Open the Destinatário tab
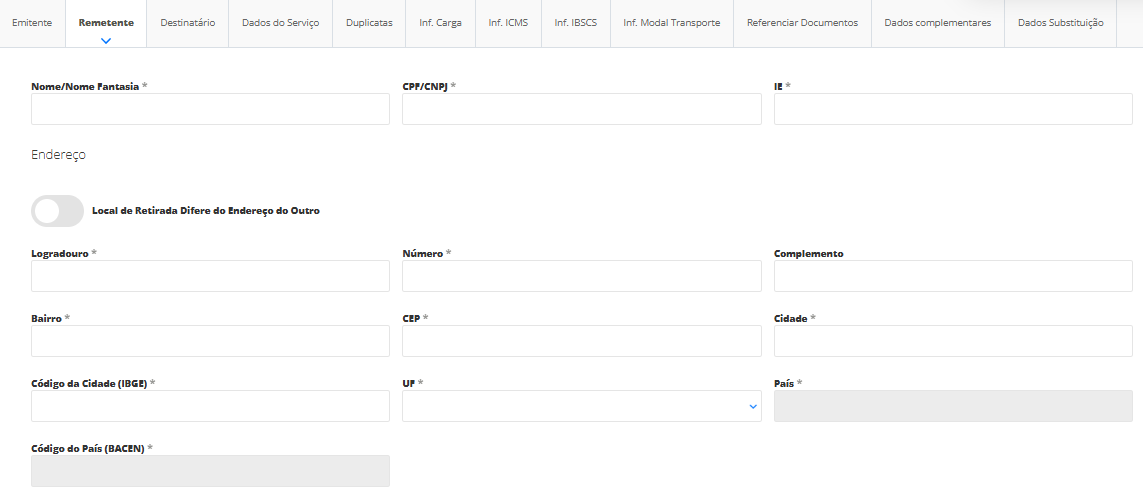This screenshot has height=493, width=1143. 188,23
